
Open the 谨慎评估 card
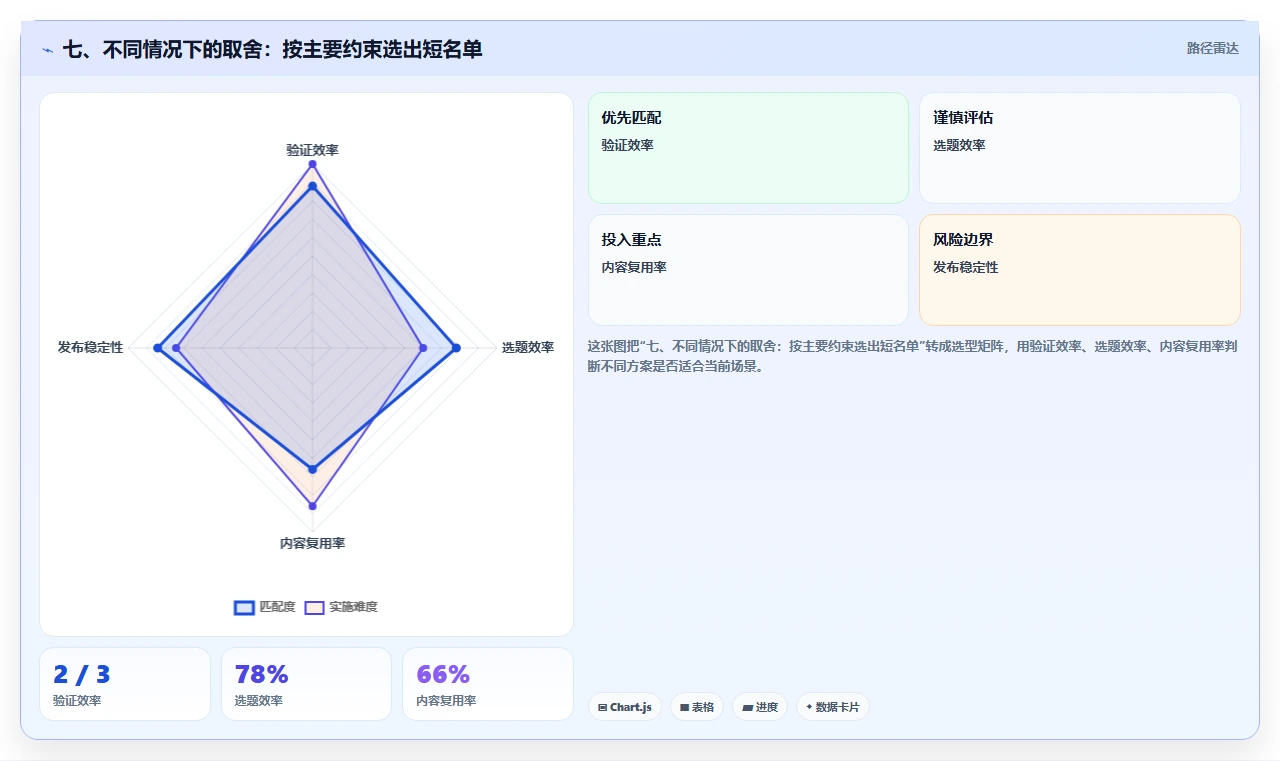[x=1080, y=148]
